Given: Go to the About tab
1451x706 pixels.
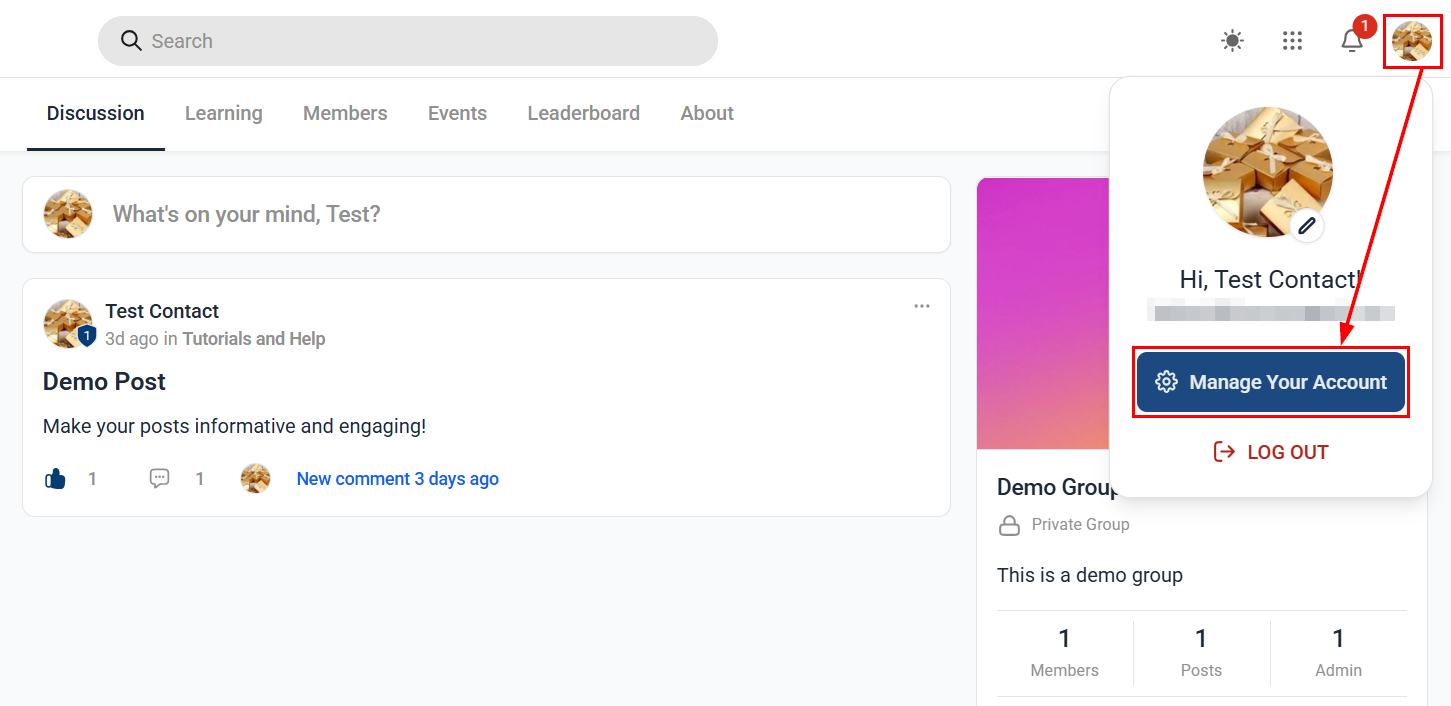Looking at the screenshot, I should [x=707, y=113].
